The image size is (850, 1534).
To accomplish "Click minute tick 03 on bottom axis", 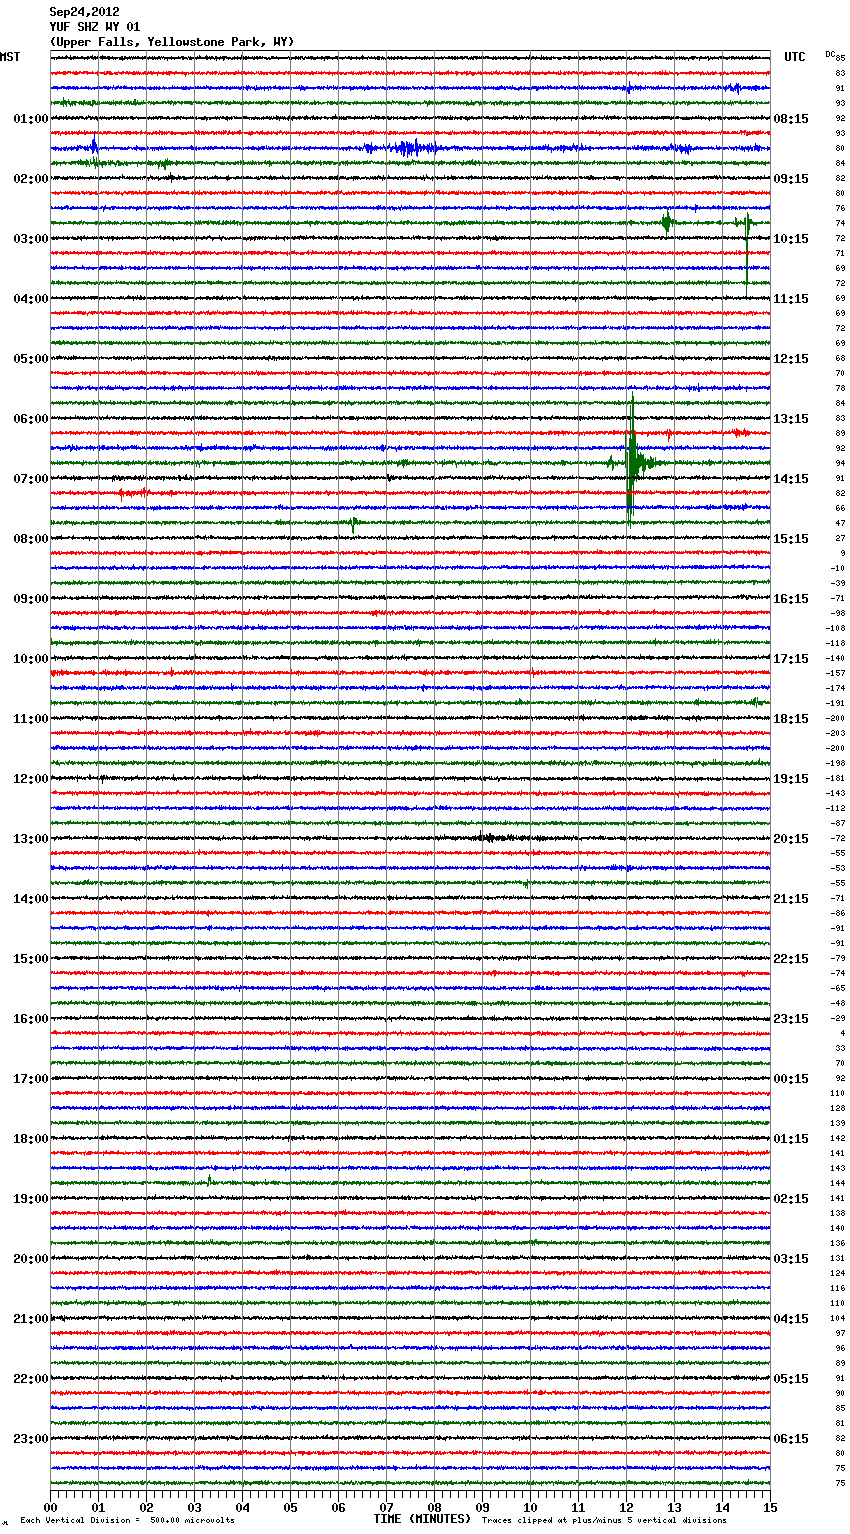I will 195,1507.
